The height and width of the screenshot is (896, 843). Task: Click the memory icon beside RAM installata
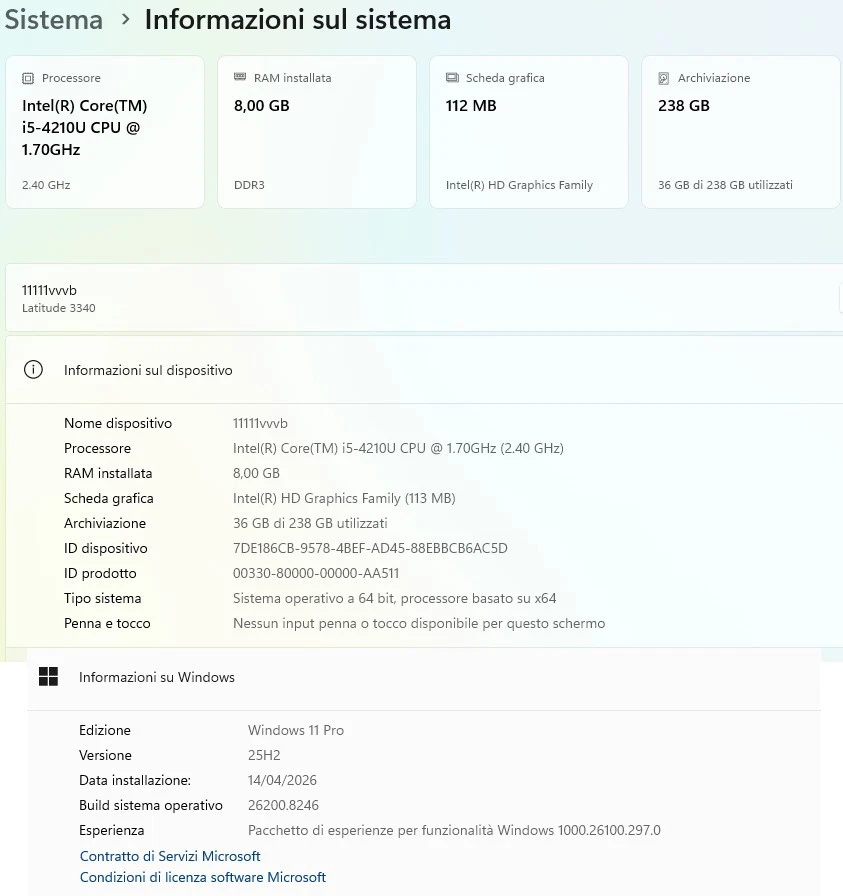point(240,77)
